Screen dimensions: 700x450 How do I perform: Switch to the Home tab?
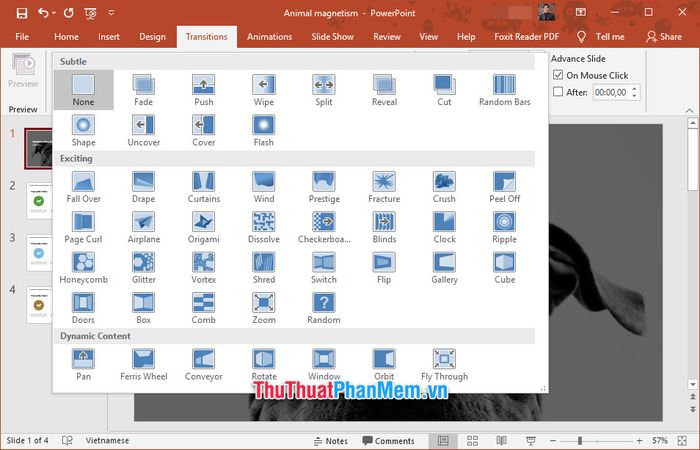tap(66, 37)
